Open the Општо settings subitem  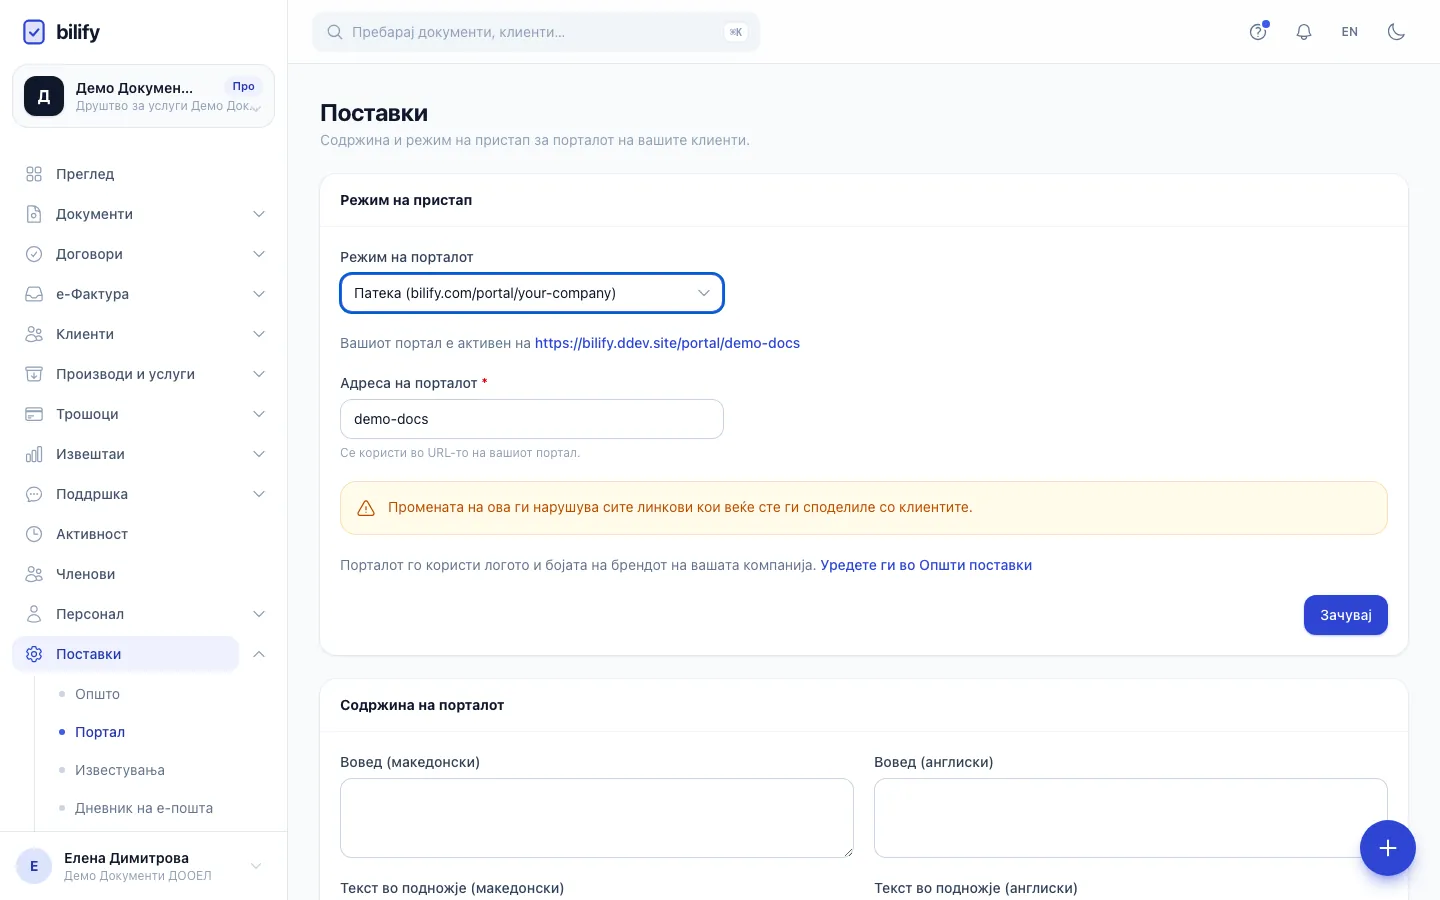97,694
